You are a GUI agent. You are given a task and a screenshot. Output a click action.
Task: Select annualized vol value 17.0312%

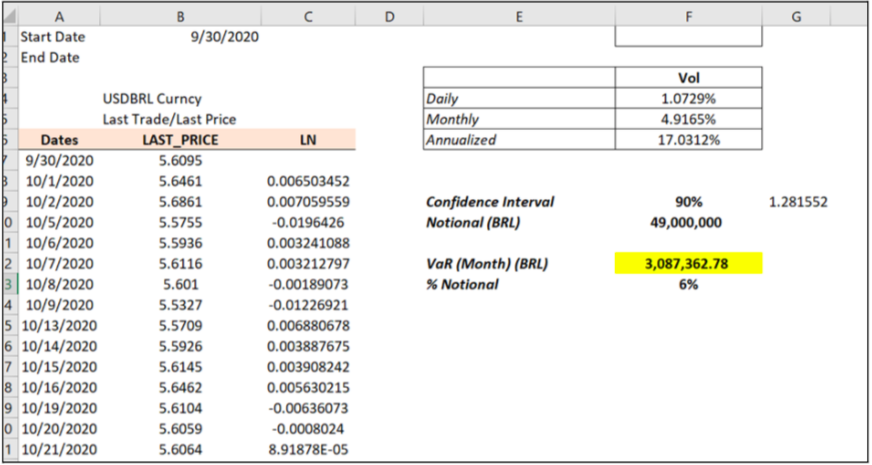tap(688, 140)
